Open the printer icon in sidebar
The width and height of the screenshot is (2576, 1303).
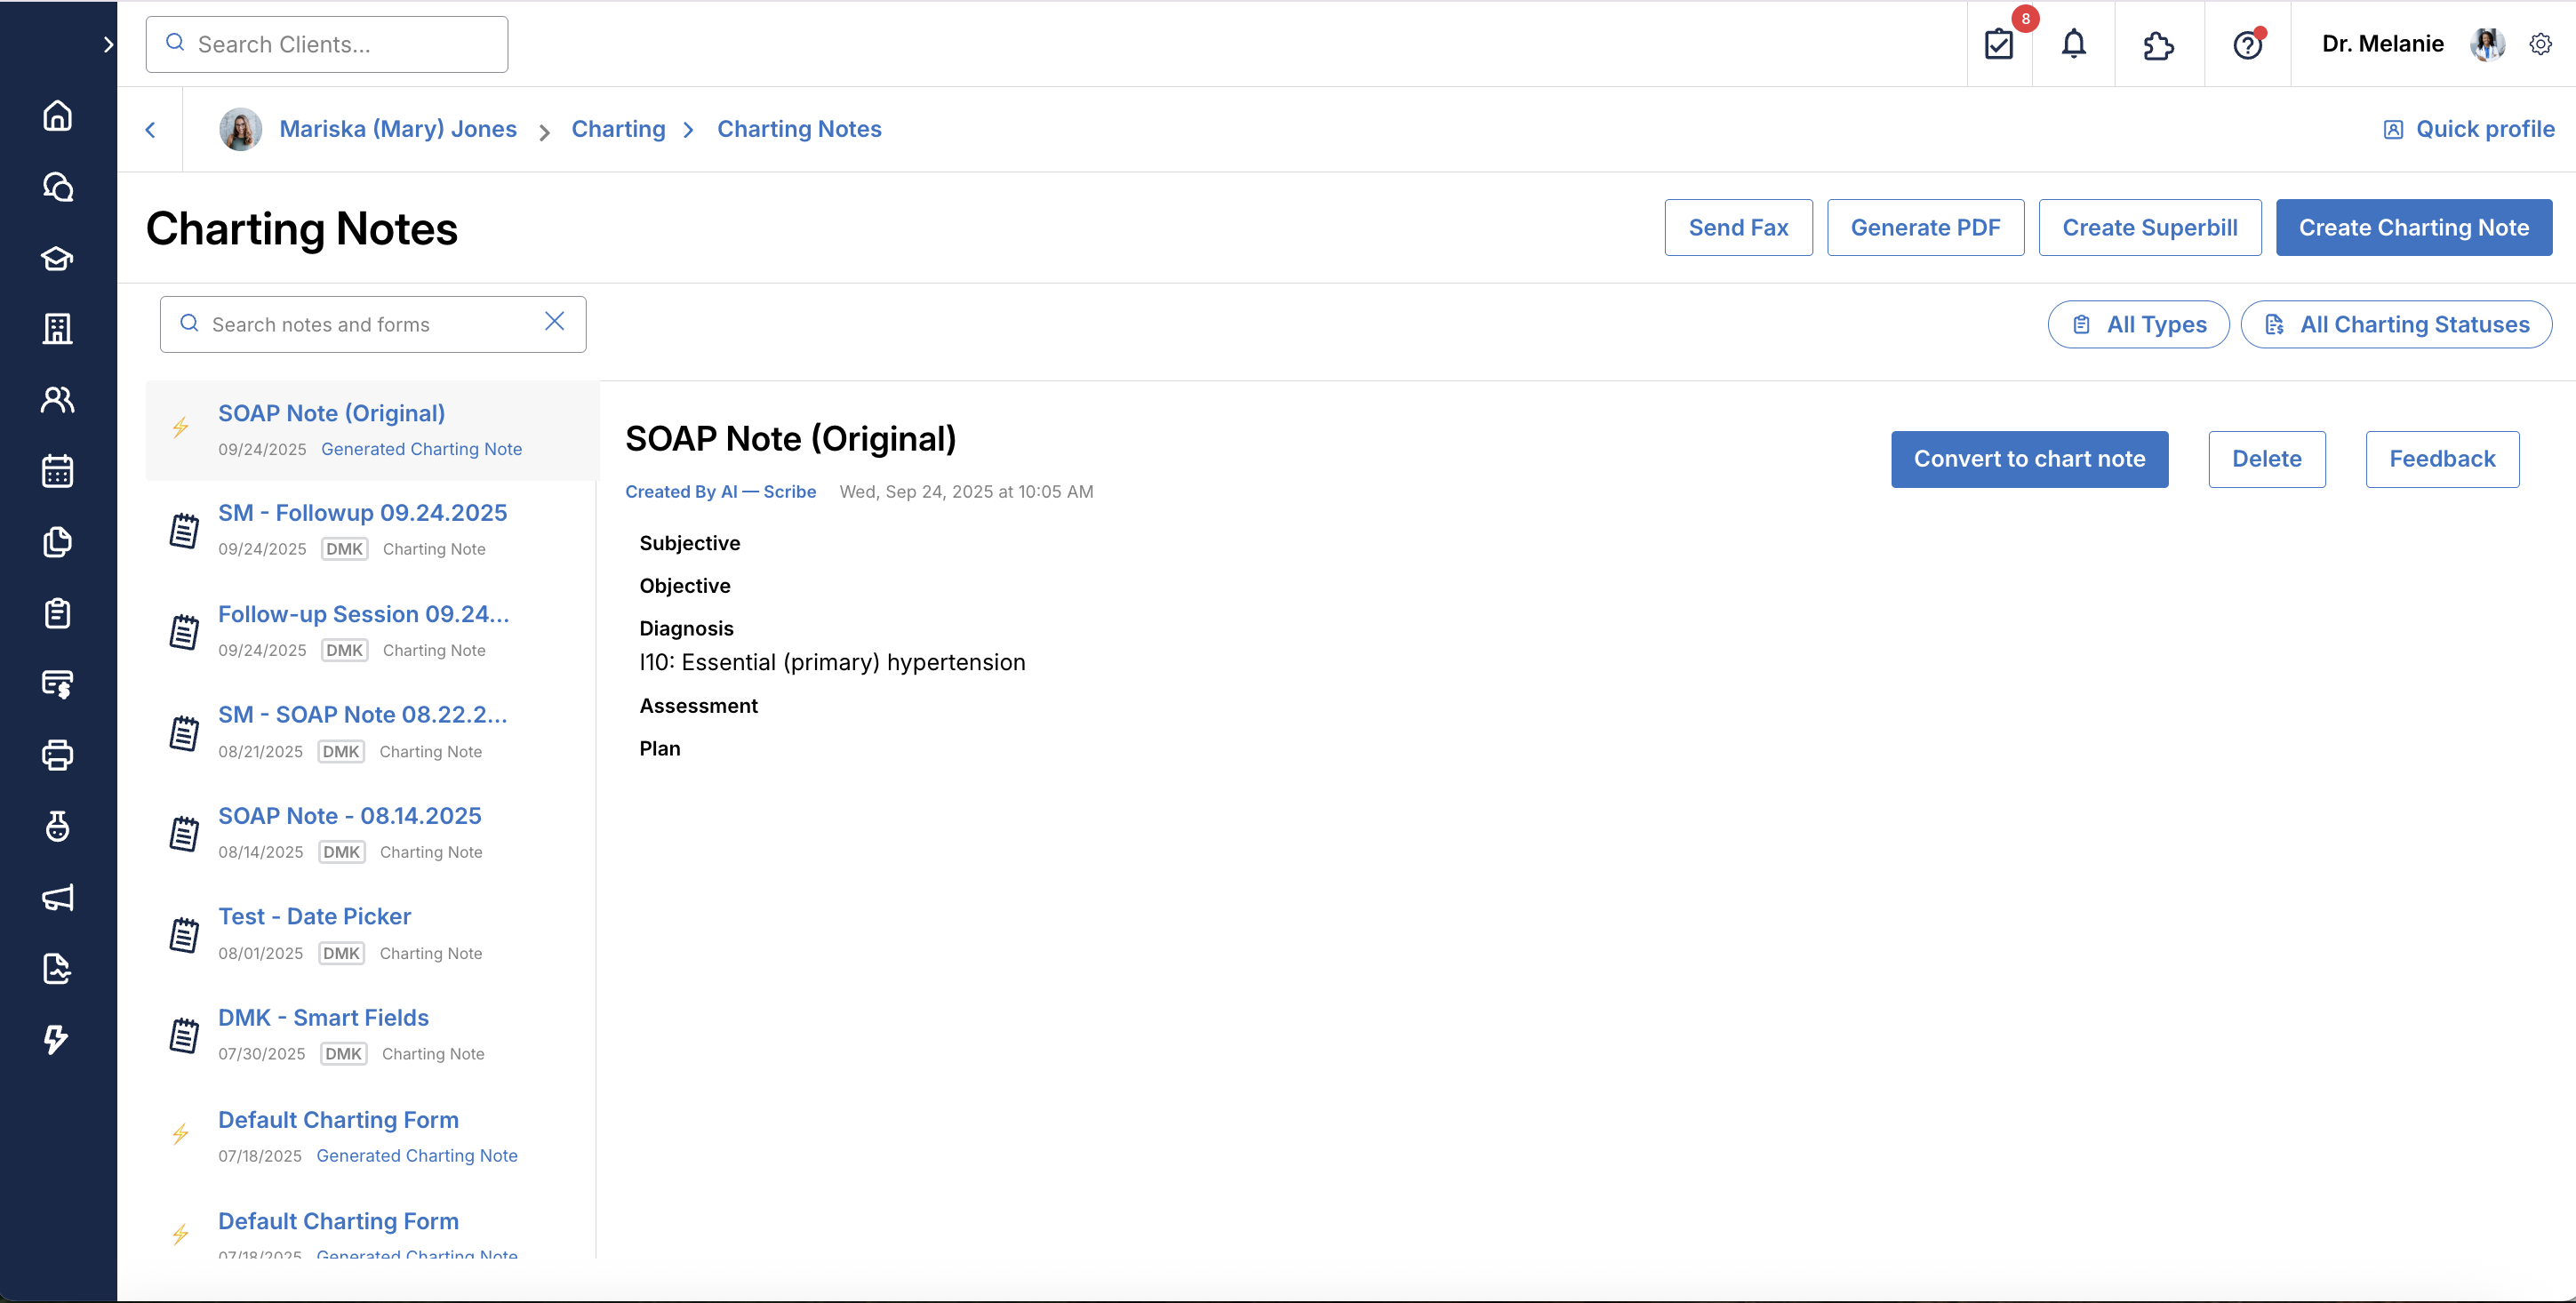pyautogui.click(x=57, y=755)
